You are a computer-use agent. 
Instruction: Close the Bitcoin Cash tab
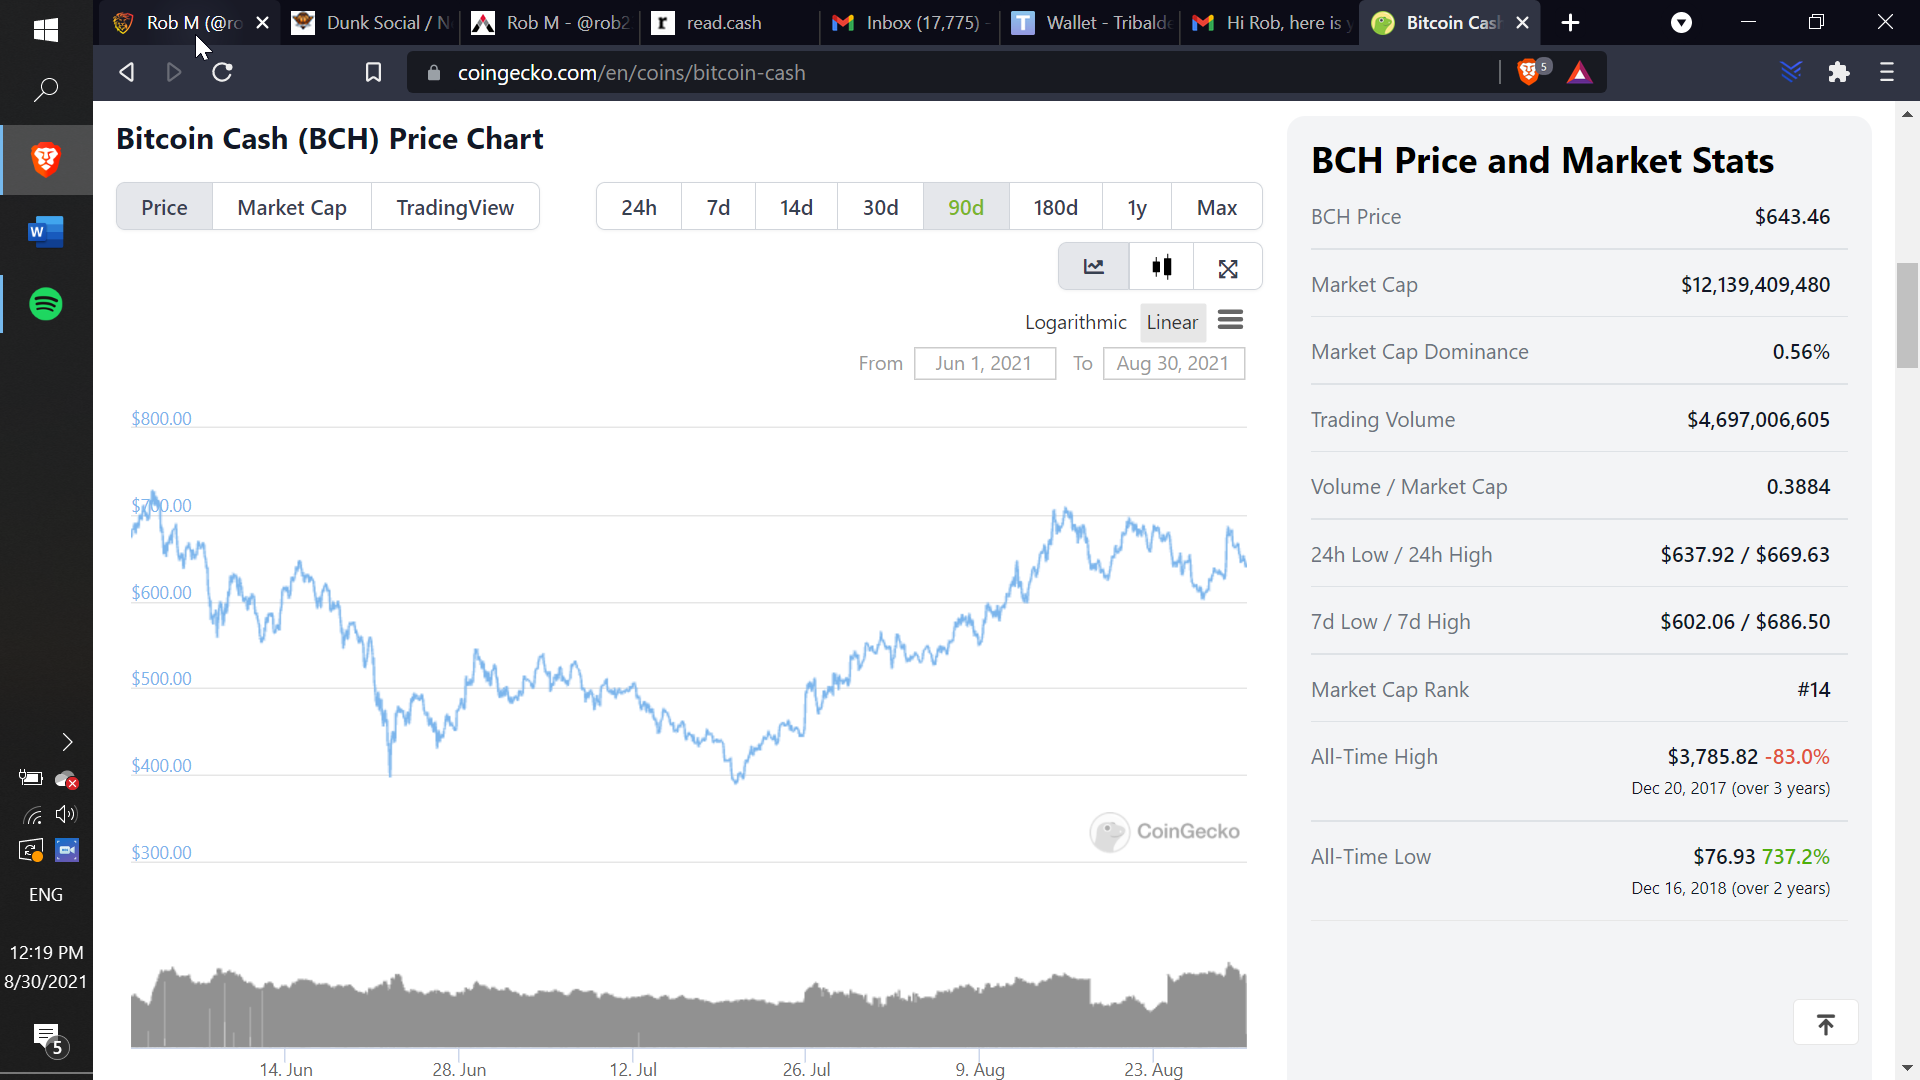point(1523,23)
